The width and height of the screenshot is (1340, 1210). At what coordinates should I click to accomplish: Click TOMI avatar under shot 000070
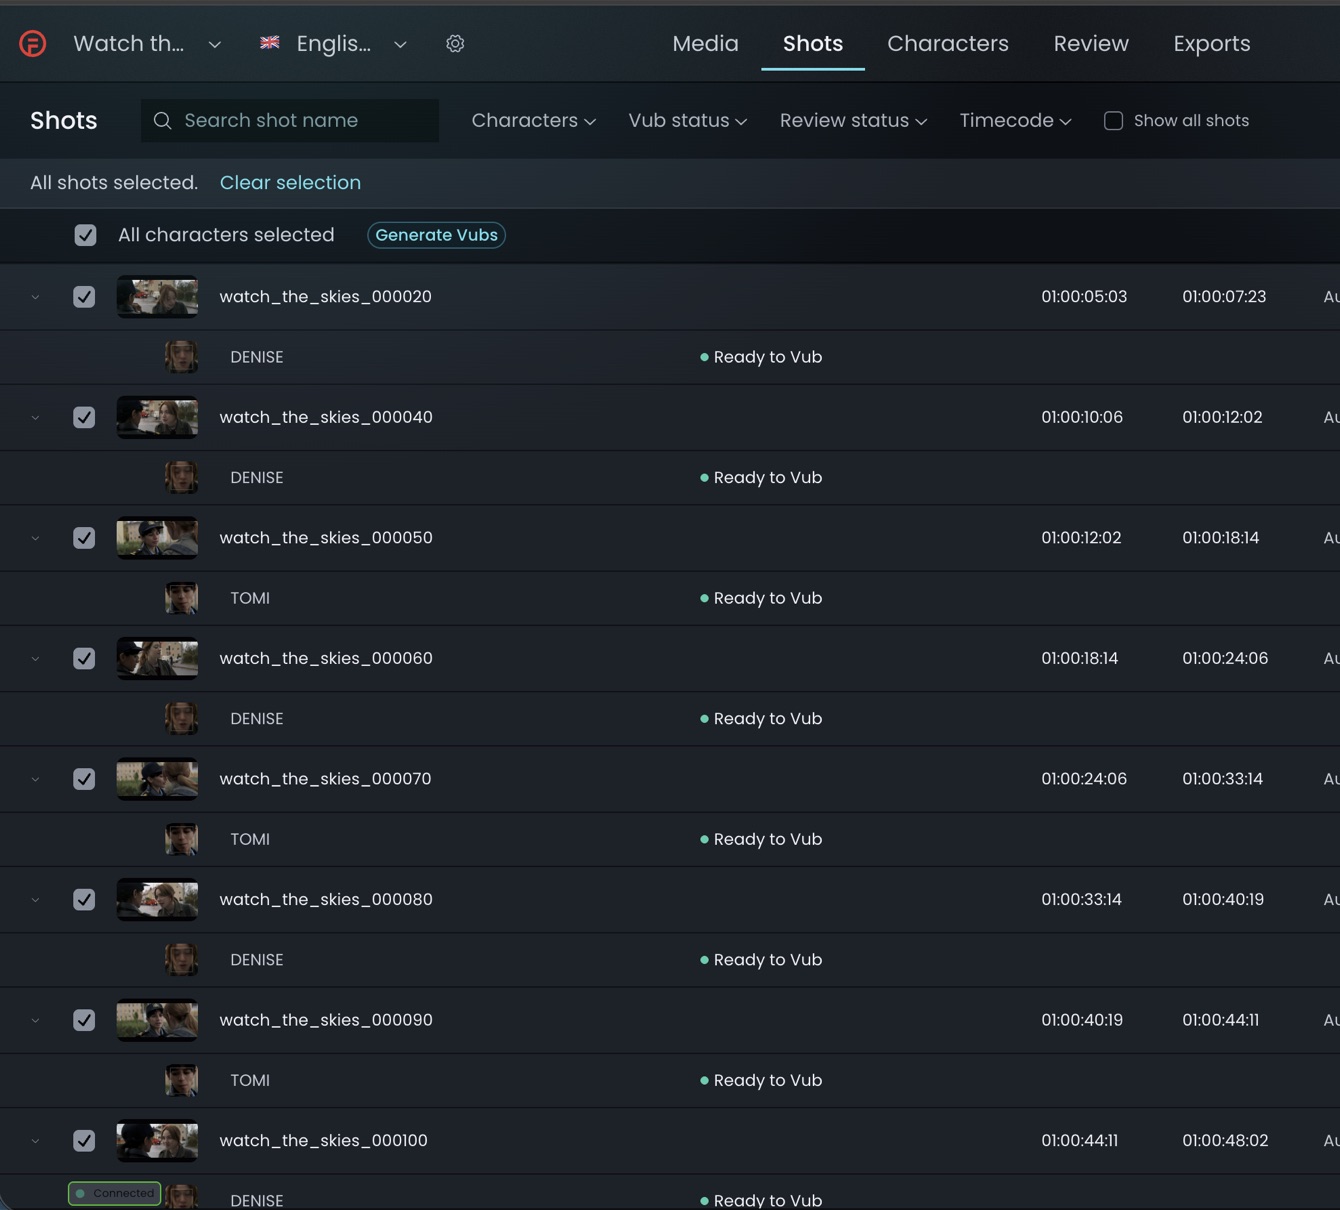(x=181, y=839)
